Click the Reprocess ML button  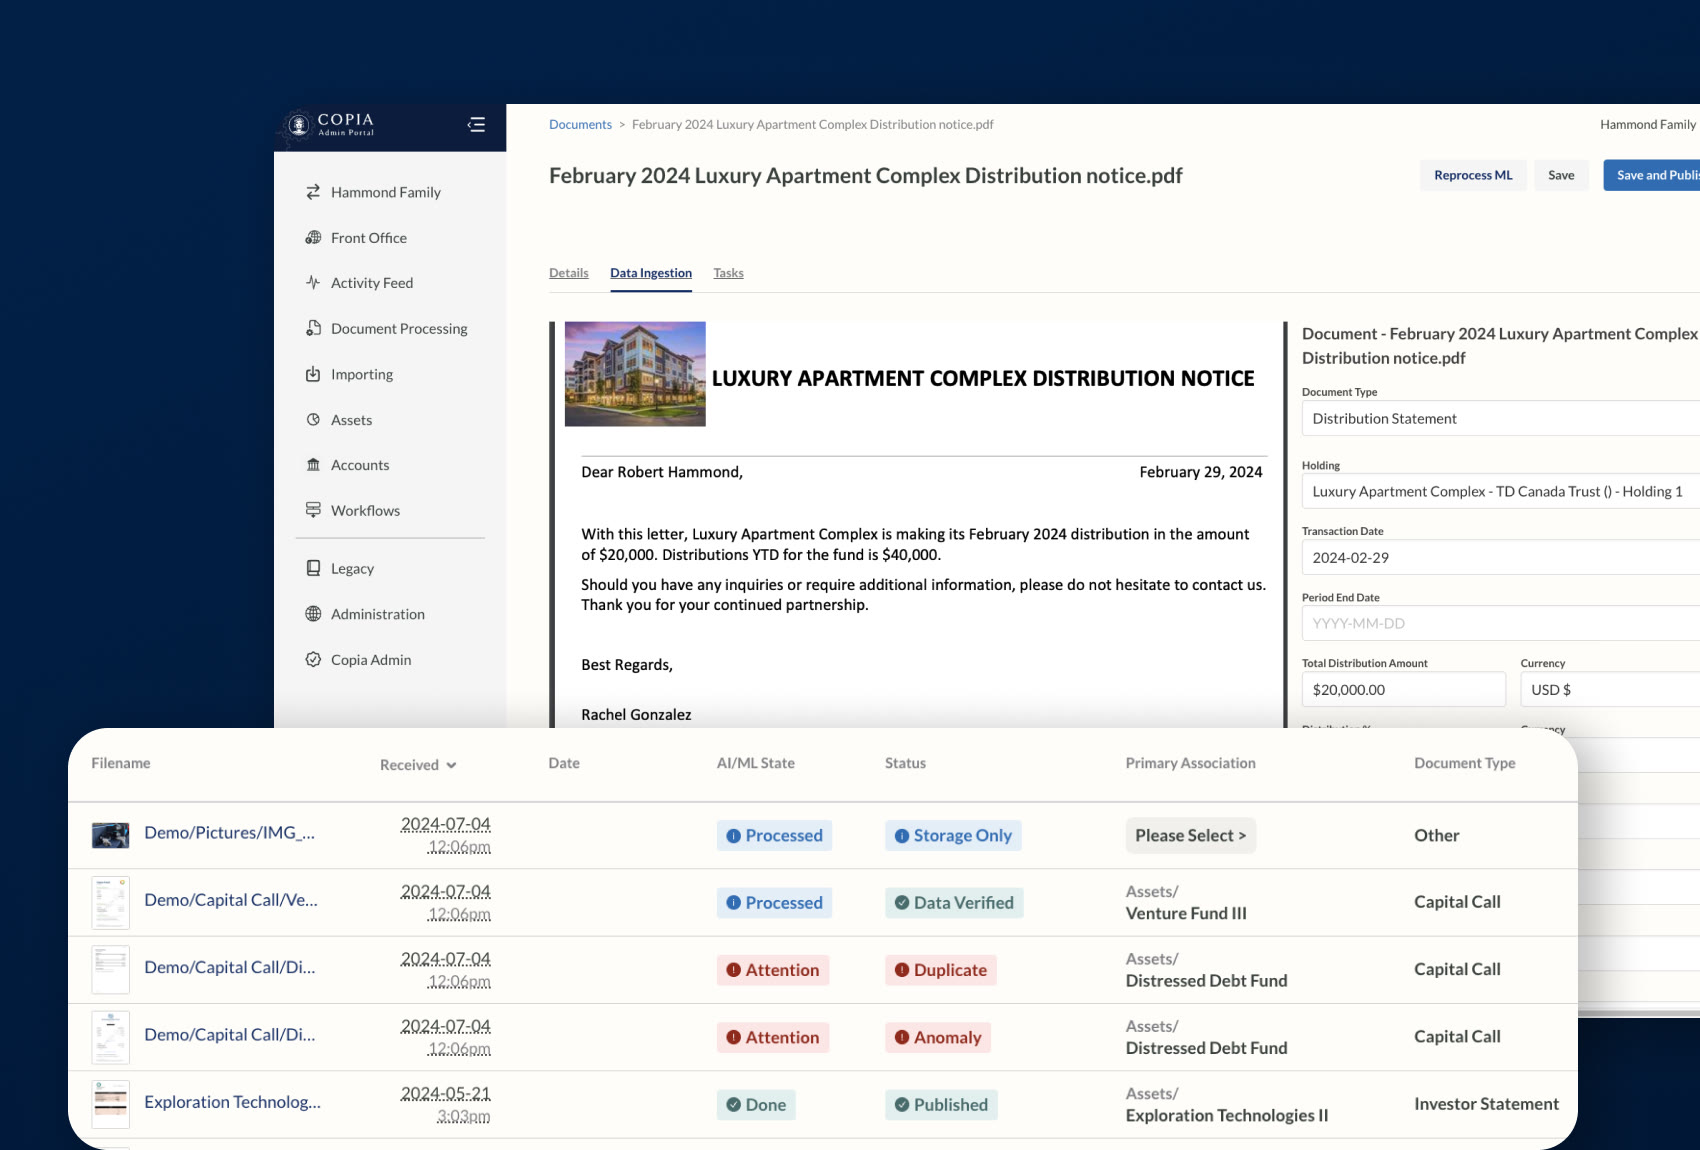1472,175
